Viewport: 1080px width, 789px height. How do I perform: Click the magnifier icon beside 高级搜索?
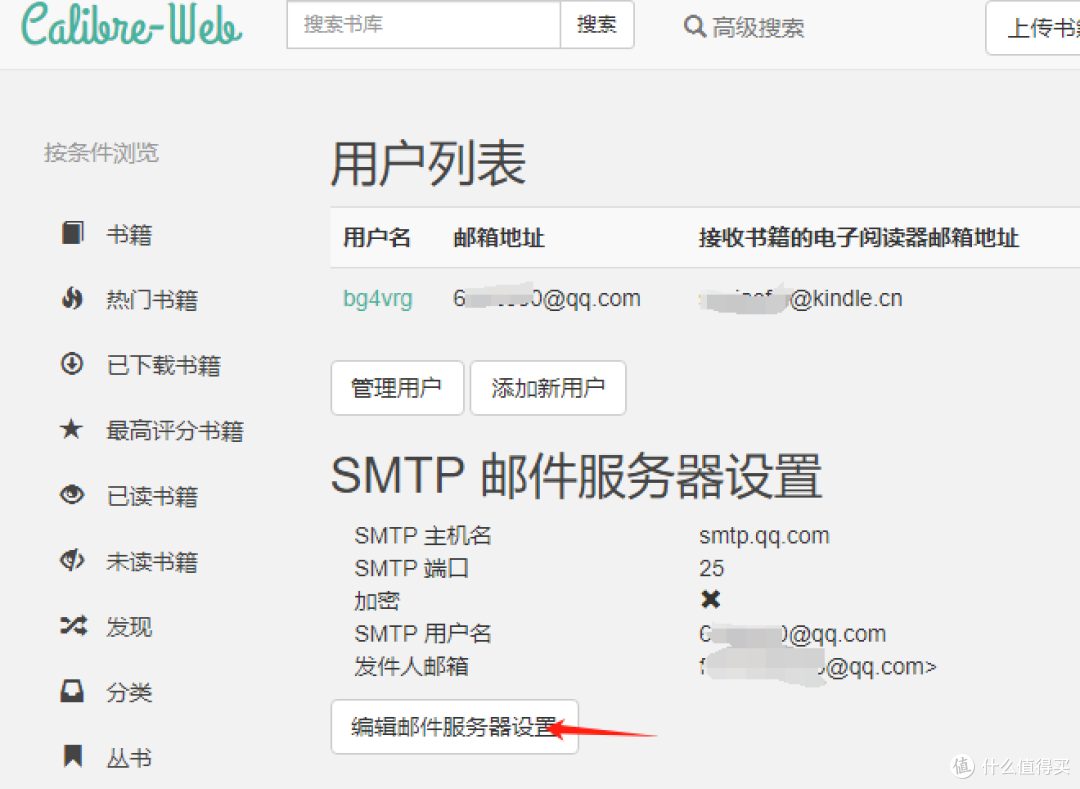click(694, 27)
